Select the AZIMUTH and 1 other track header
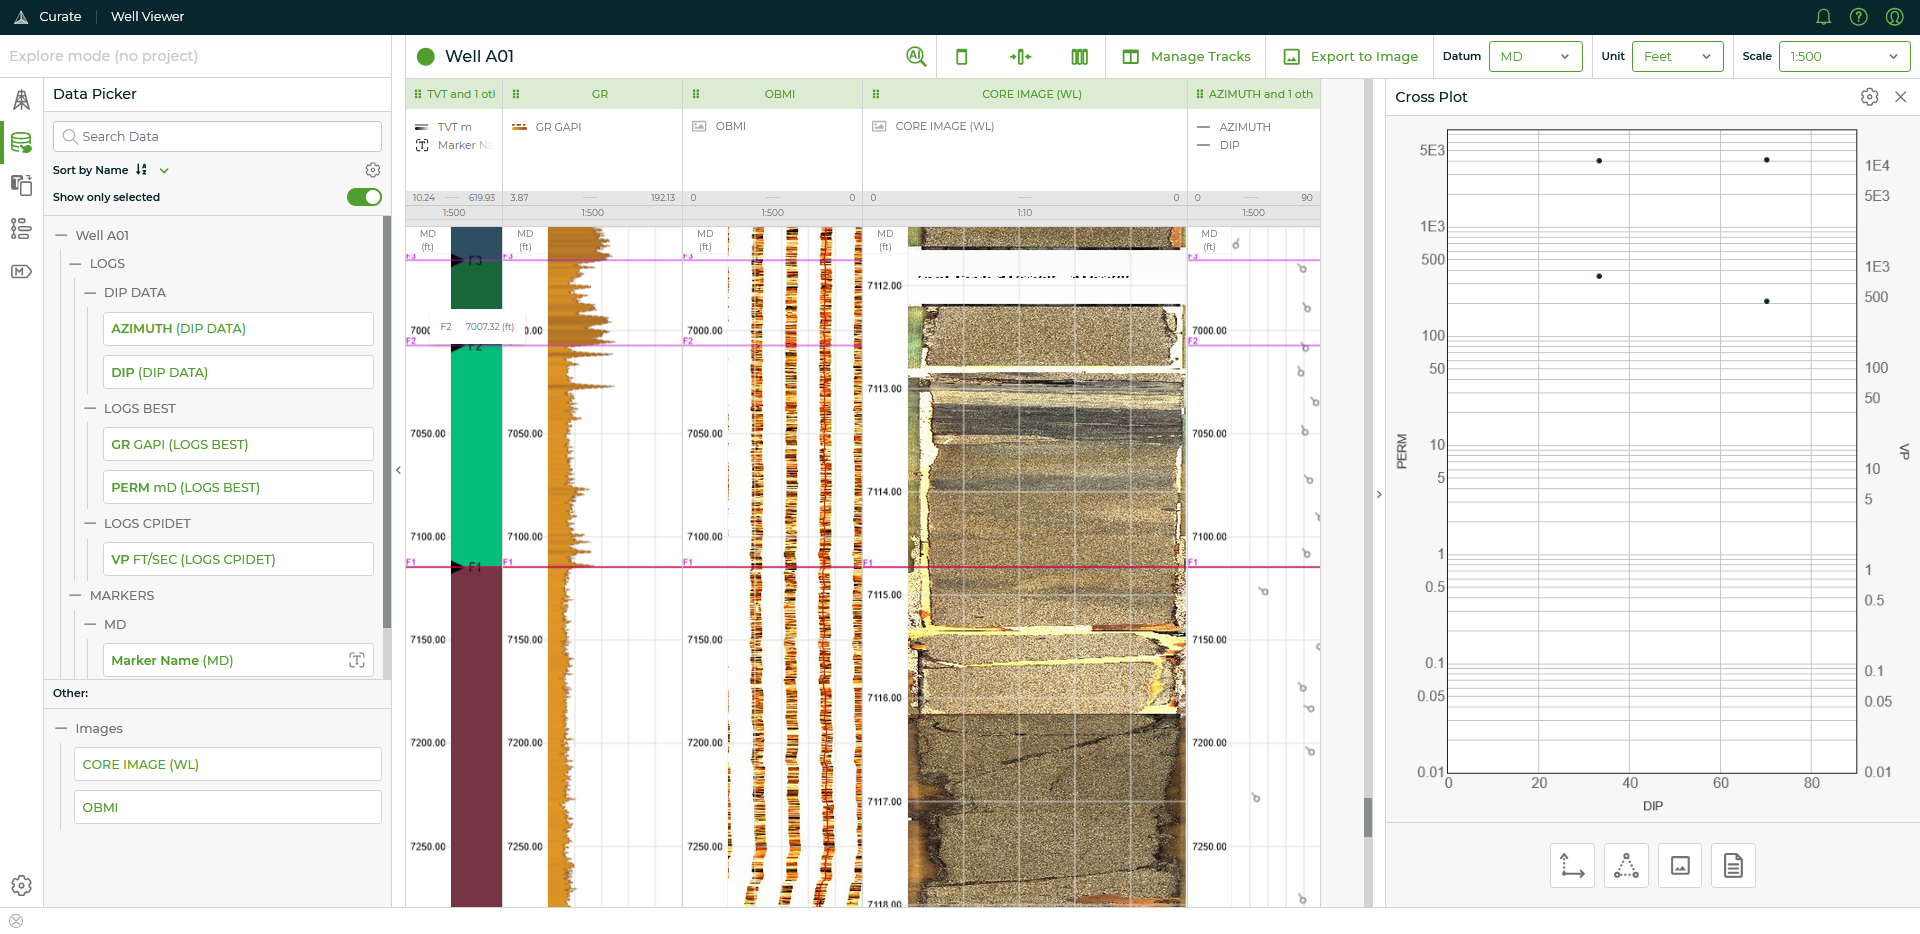 (1254, 94)
